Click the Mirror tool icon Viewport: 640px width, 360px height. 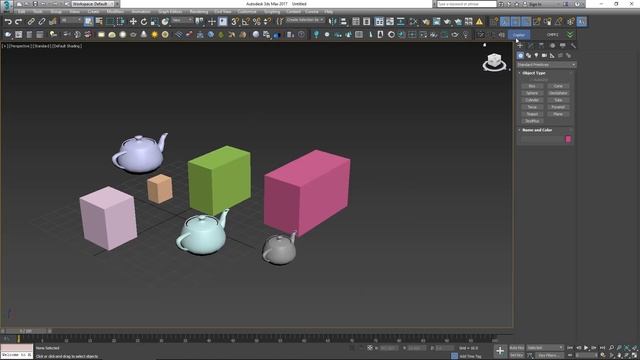click(x=333, y=22)
